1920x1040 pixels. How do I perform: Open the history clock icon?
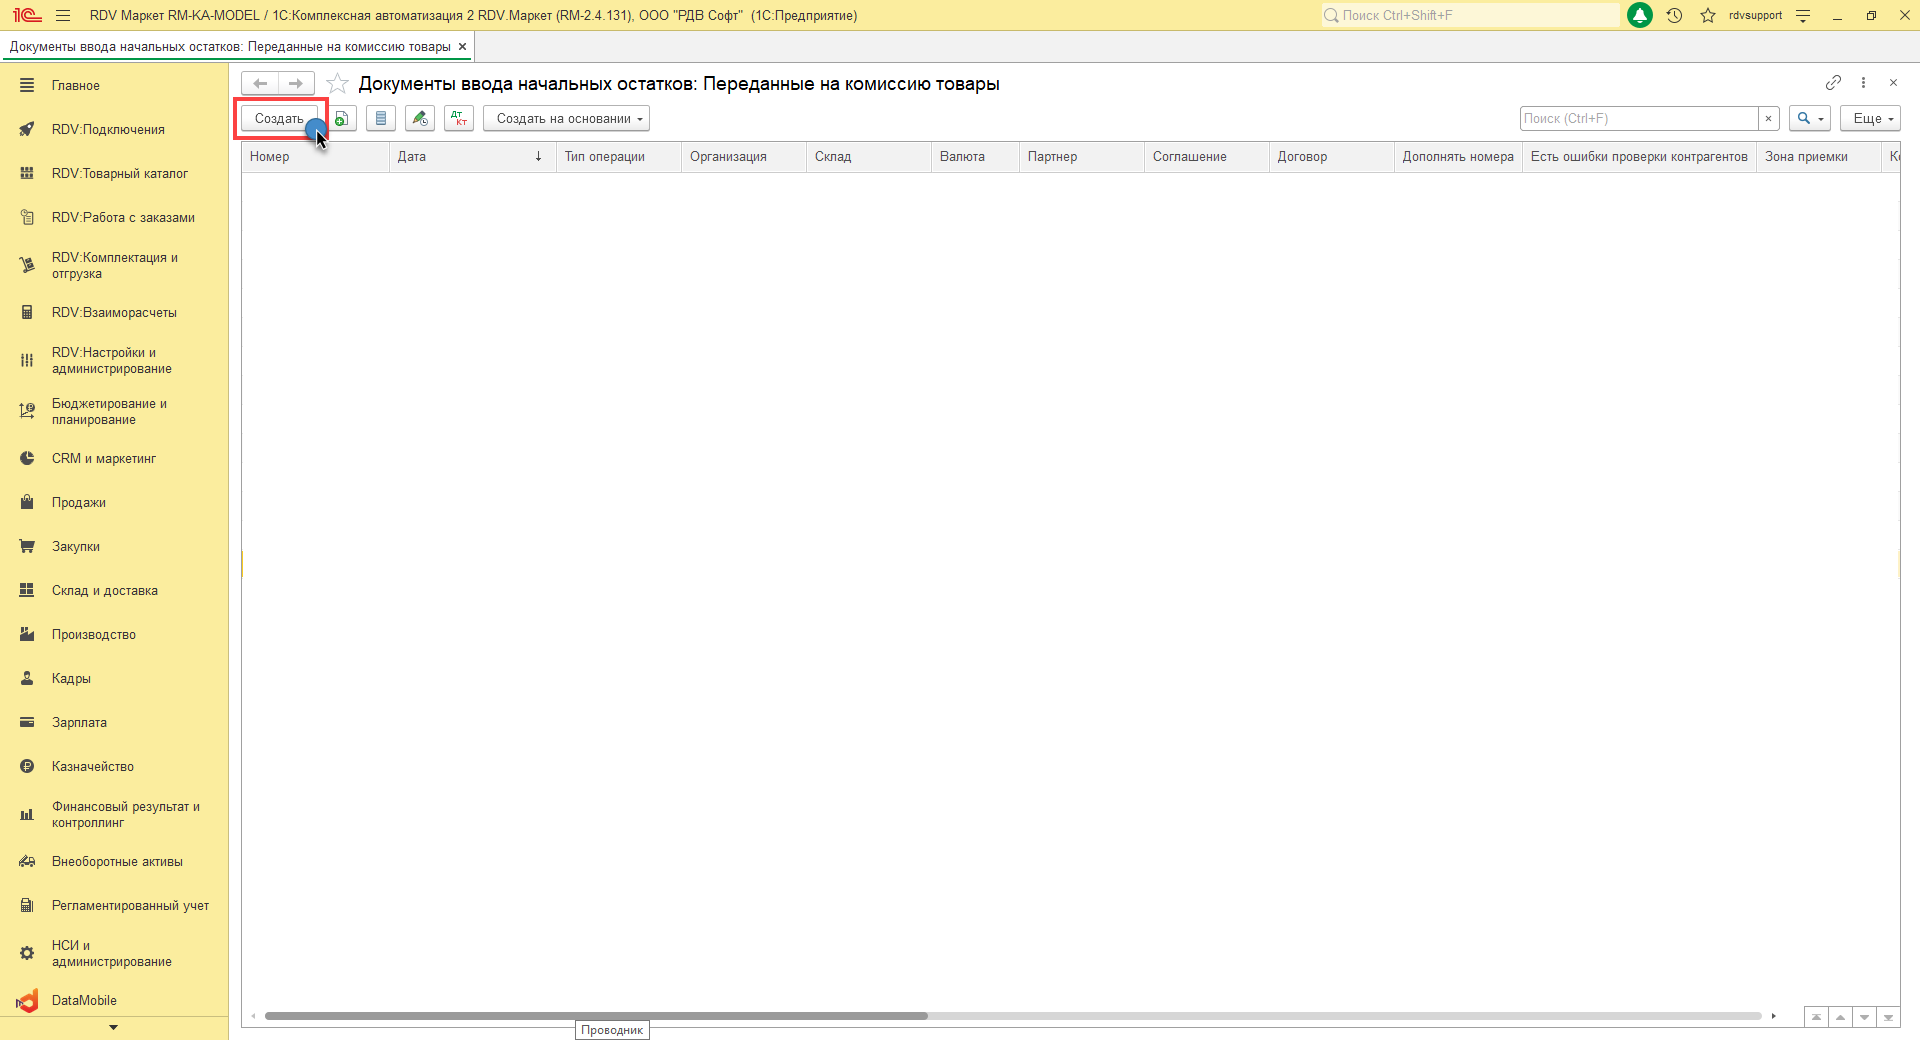point(1675,15)
